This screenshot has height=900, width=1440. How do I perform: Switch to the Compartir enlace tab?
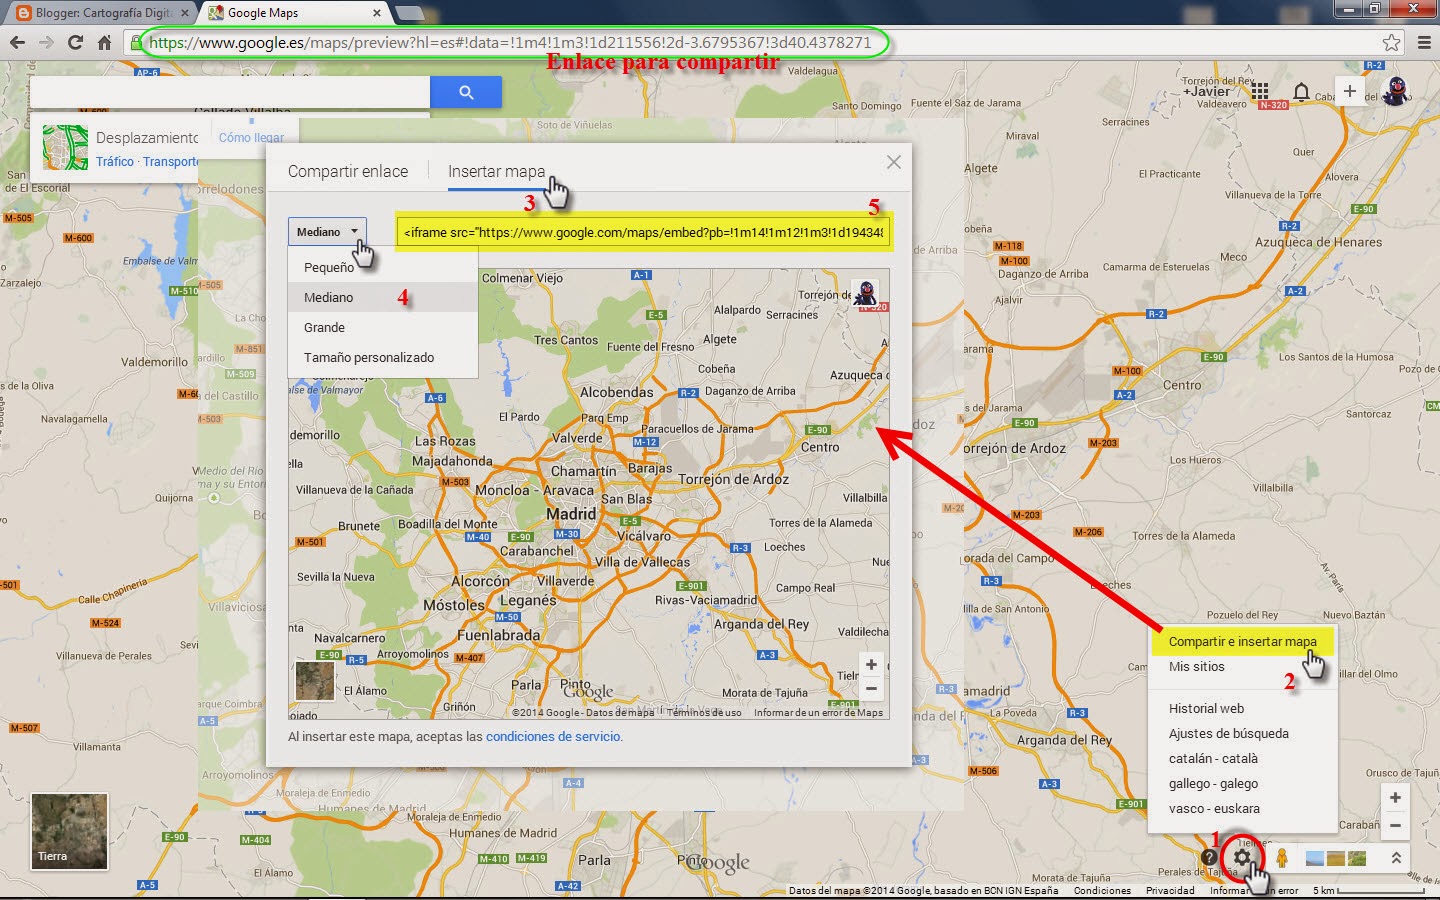347,171
